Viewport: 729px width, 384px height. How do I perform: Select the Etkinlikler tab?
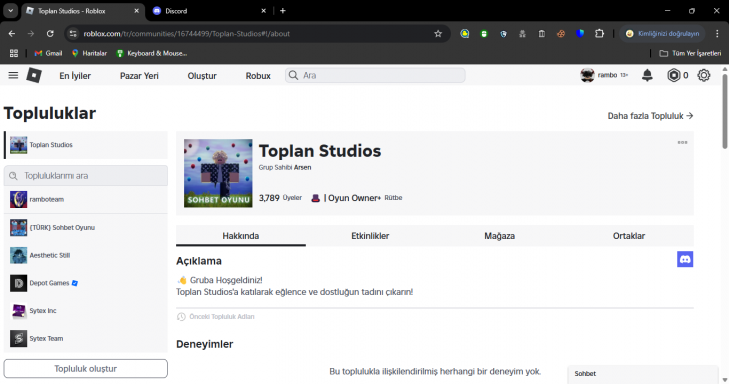(370, 236)
